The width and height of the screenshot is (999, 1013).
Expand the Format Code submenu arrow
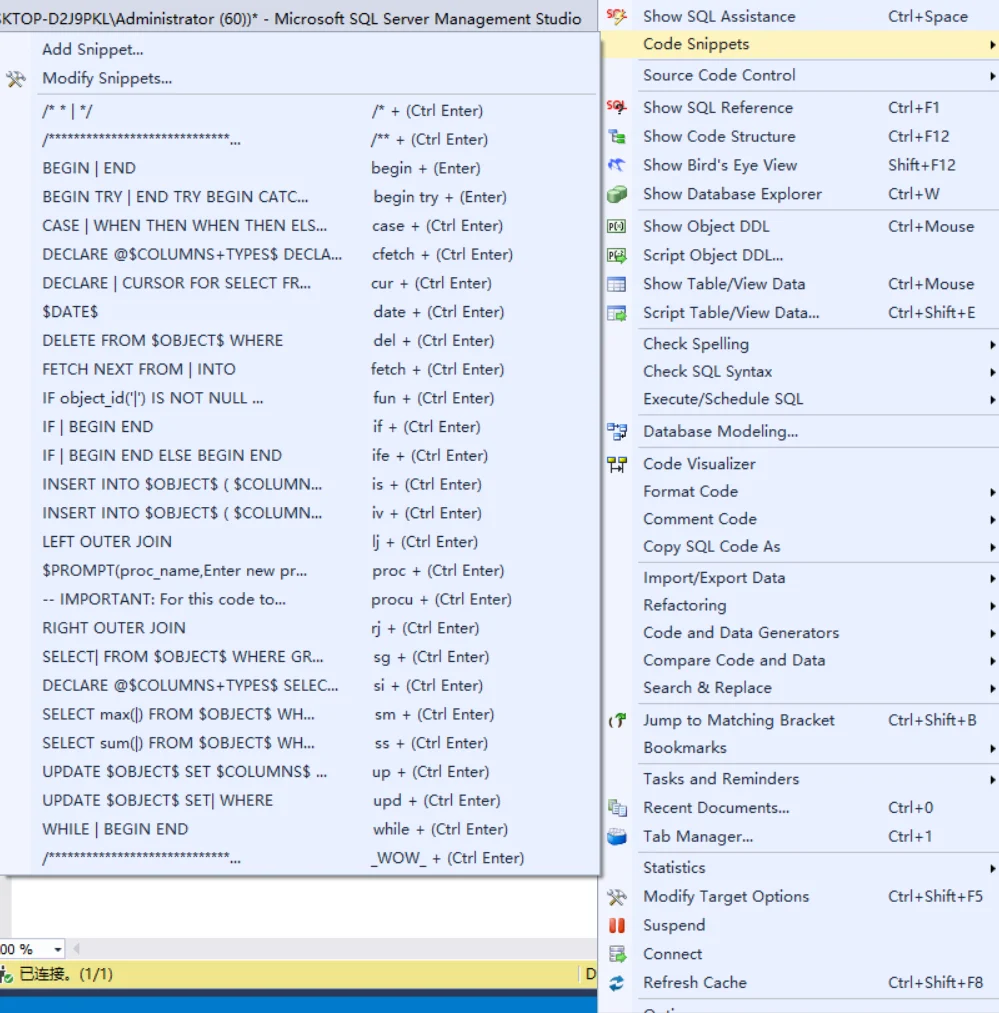pos(992,492)
